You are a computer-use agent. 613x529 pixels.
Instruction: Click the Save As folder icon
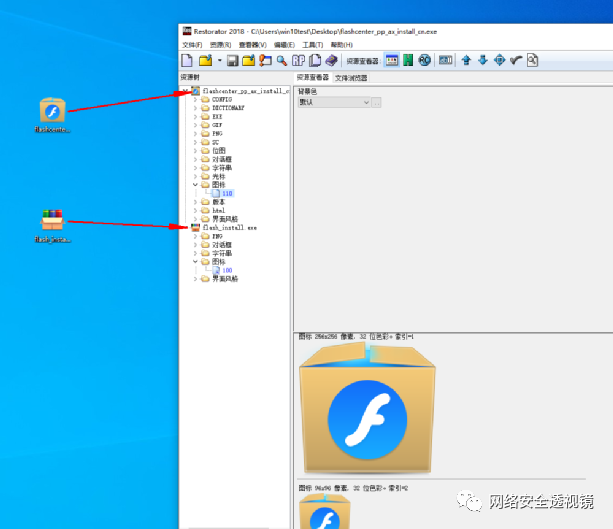click(249, 61)
